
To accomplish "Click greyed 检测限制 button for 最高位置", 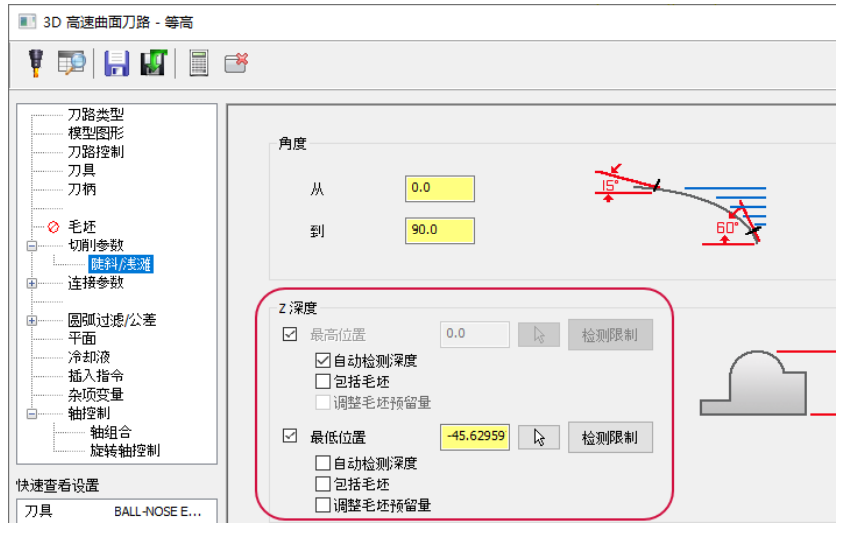I will tap(610, 335).
